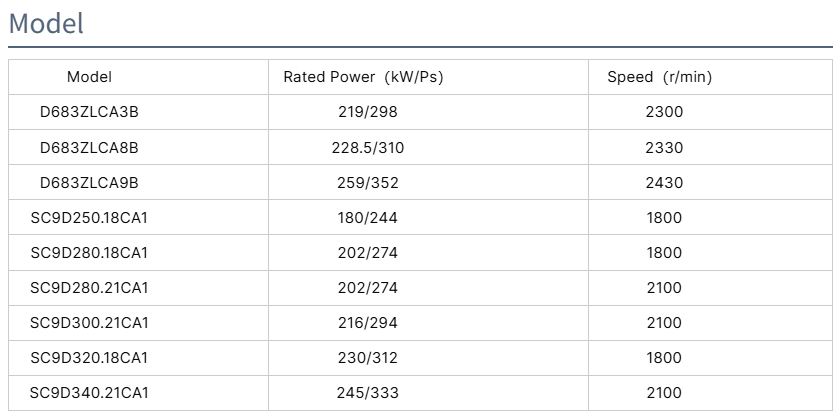840x415 pixels.
Task: Select model SC9D280.21CA1 cell
Action: click(89, 288)
